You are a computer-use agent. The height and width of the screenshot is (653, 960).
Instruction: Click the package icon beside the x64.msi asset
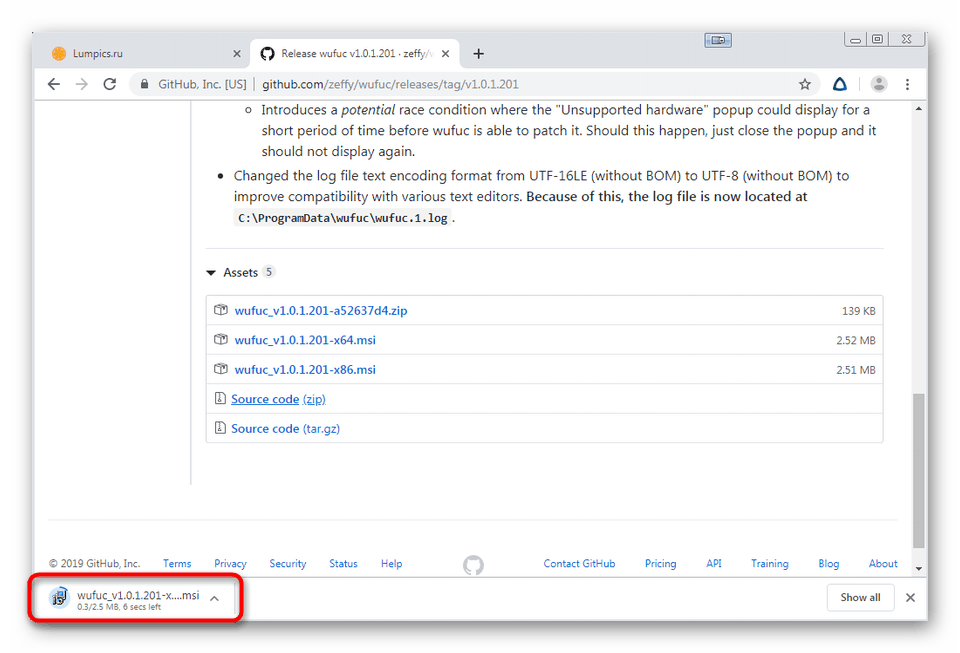(x=220, y=339)
